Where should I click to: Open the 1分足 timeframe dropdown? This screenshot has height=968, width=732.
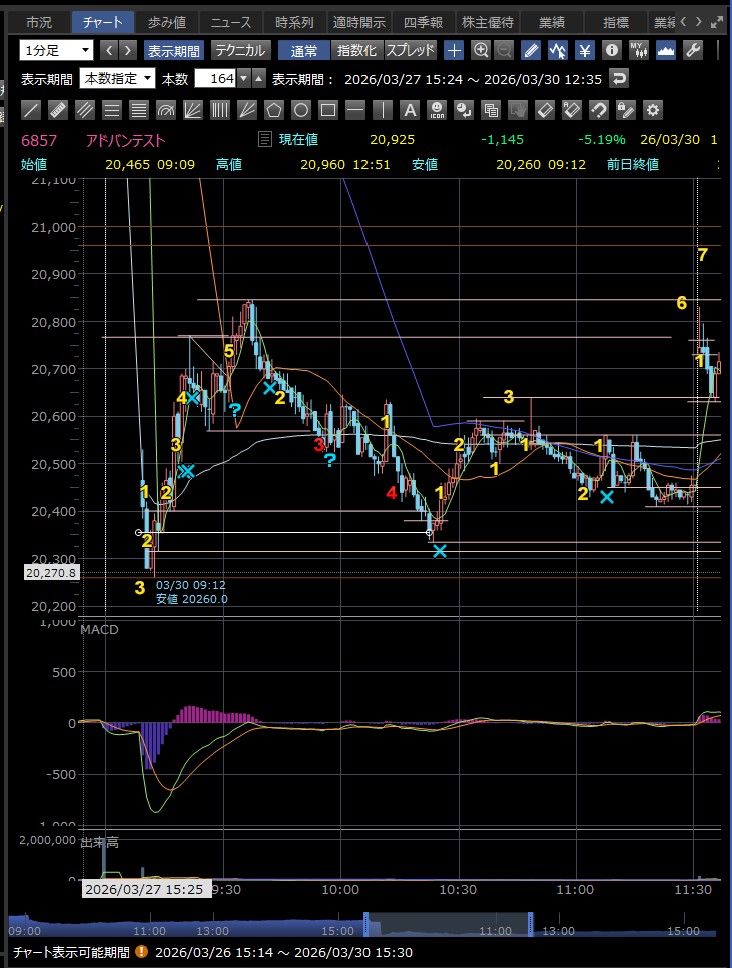pos(56,50)
